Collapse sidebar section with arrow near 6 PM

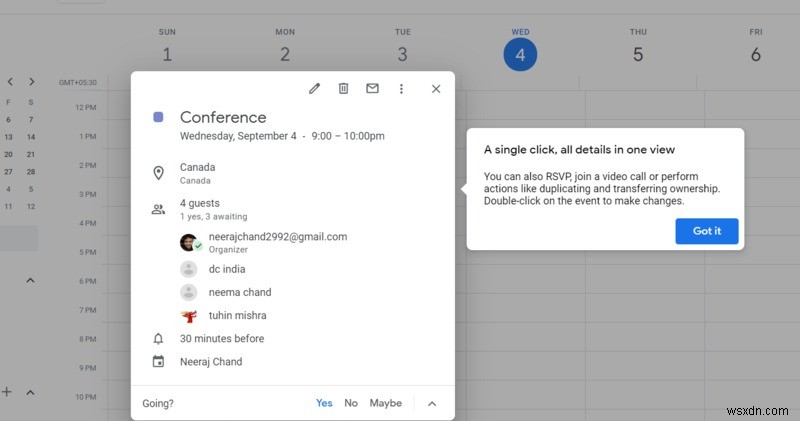[31, 280]
